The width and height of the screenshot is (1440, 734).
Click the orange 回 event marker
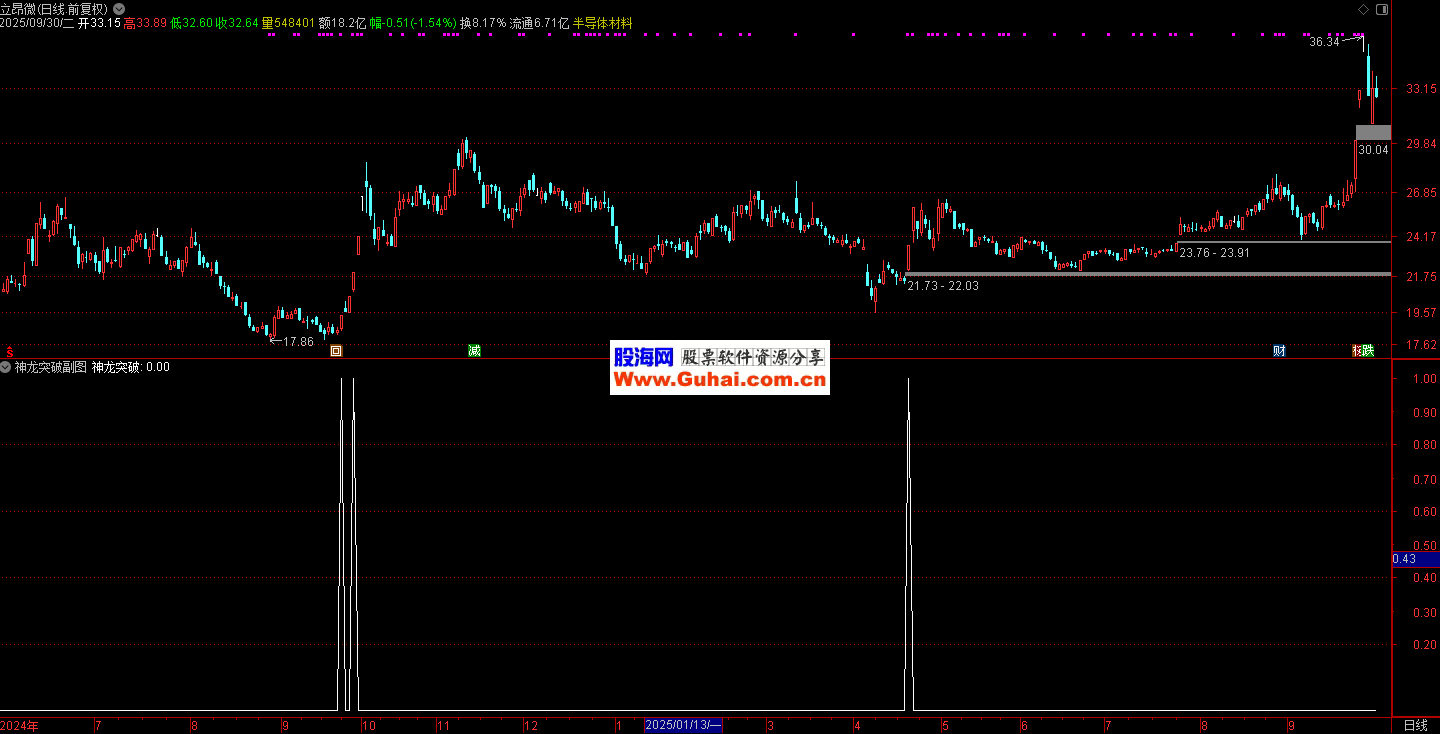(x=336, y=351)
